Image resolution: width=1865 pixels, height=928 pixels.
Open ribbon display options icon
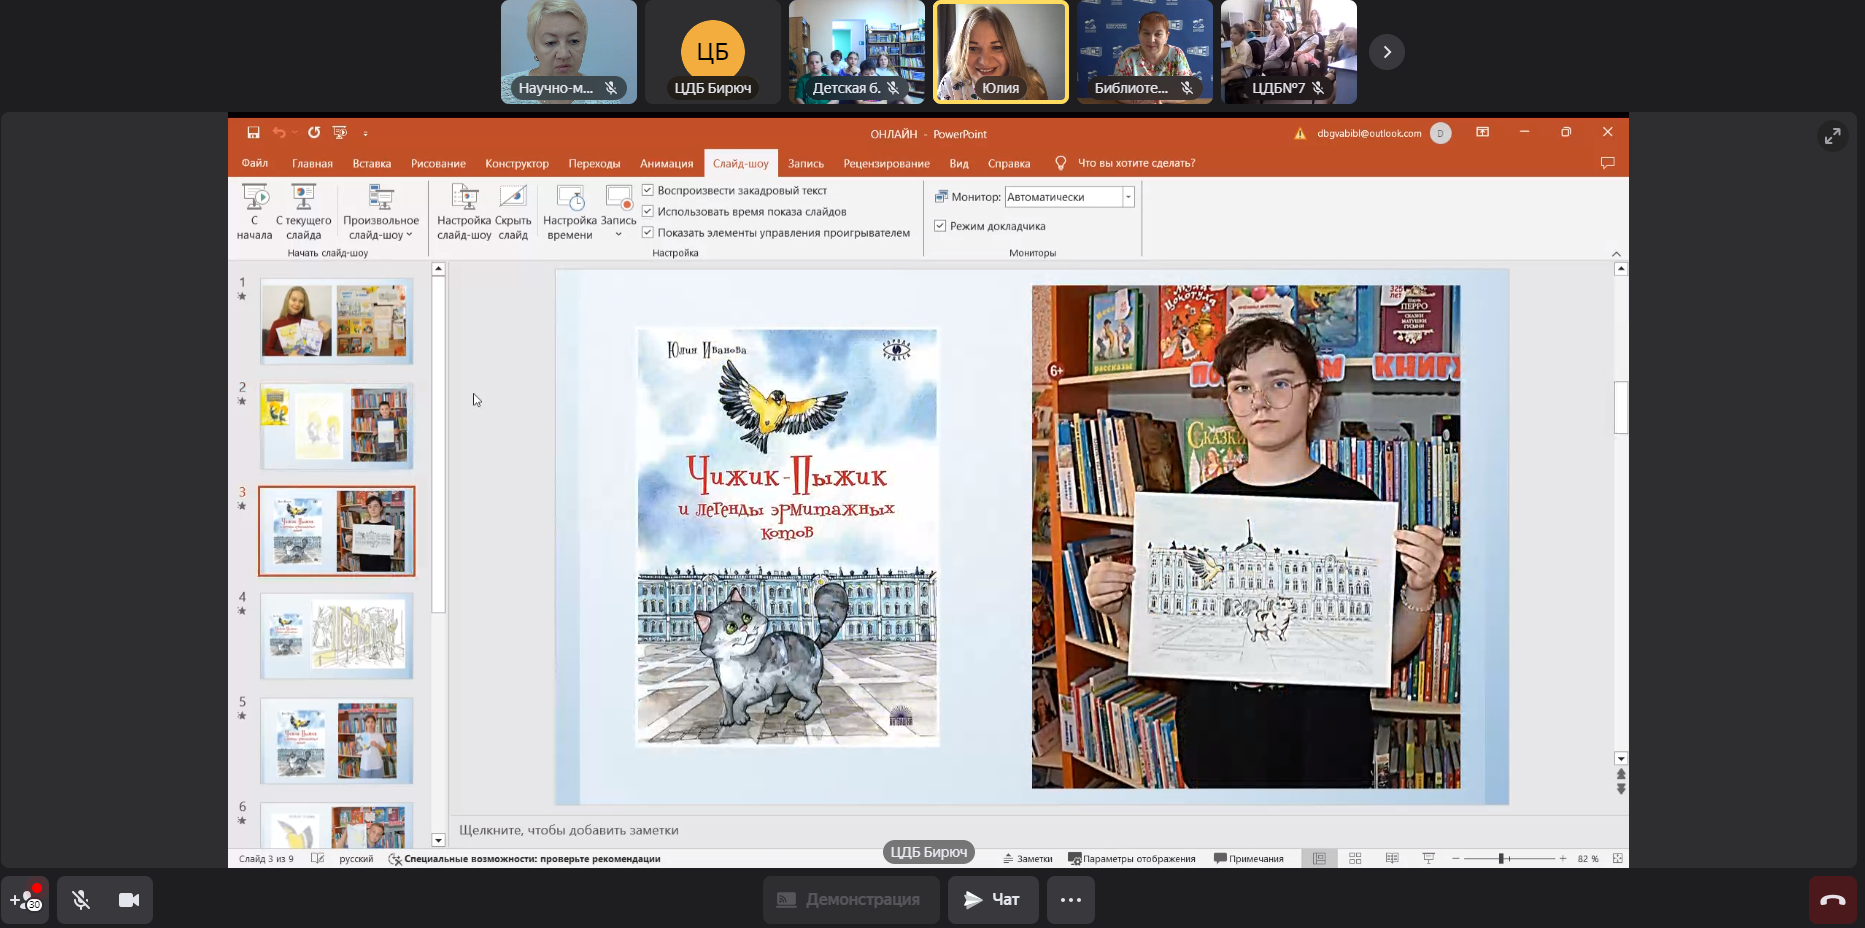tap(1483, 132)
